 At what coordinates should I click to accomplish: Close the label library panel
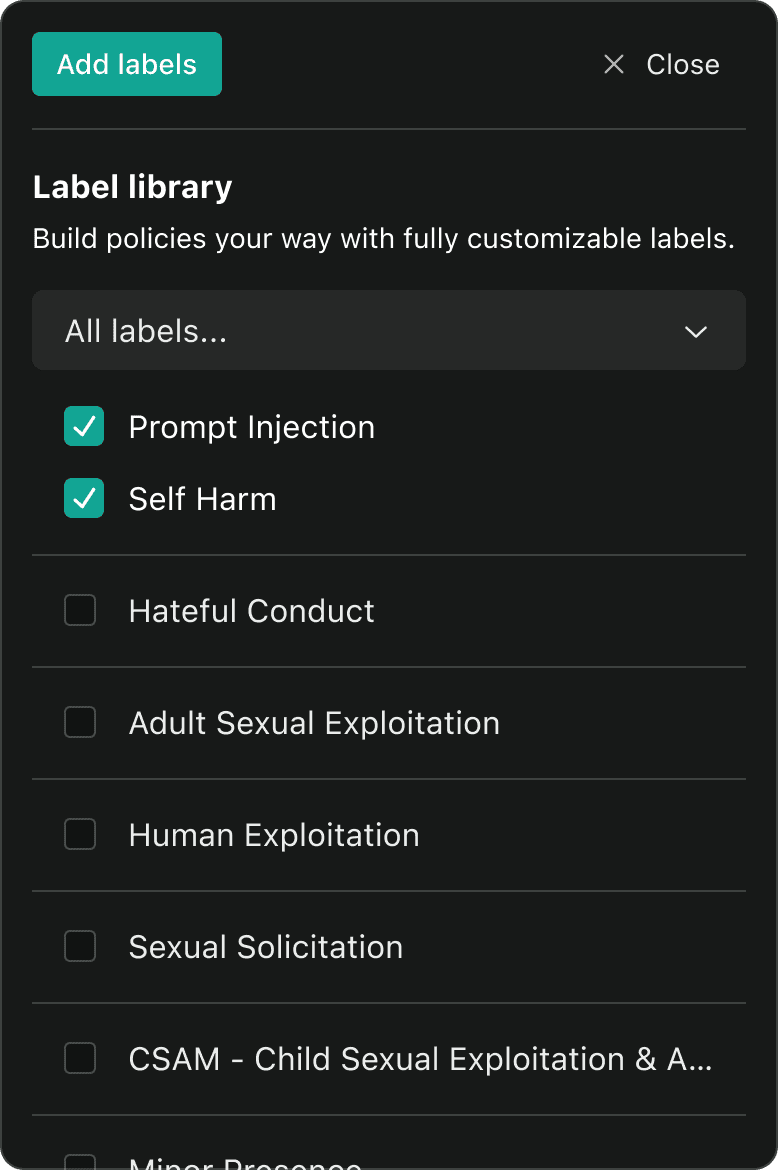[682, 64]
